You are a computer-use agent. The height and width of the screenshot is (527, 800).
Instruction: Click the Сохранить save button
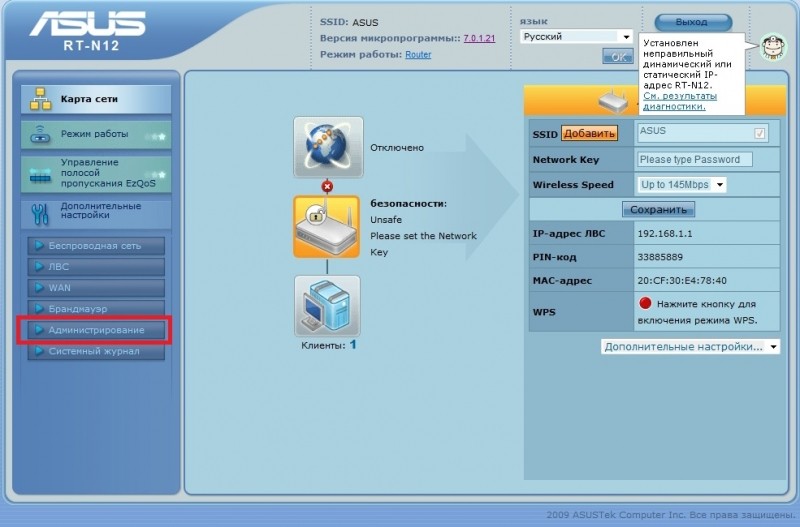coord(658,209)
